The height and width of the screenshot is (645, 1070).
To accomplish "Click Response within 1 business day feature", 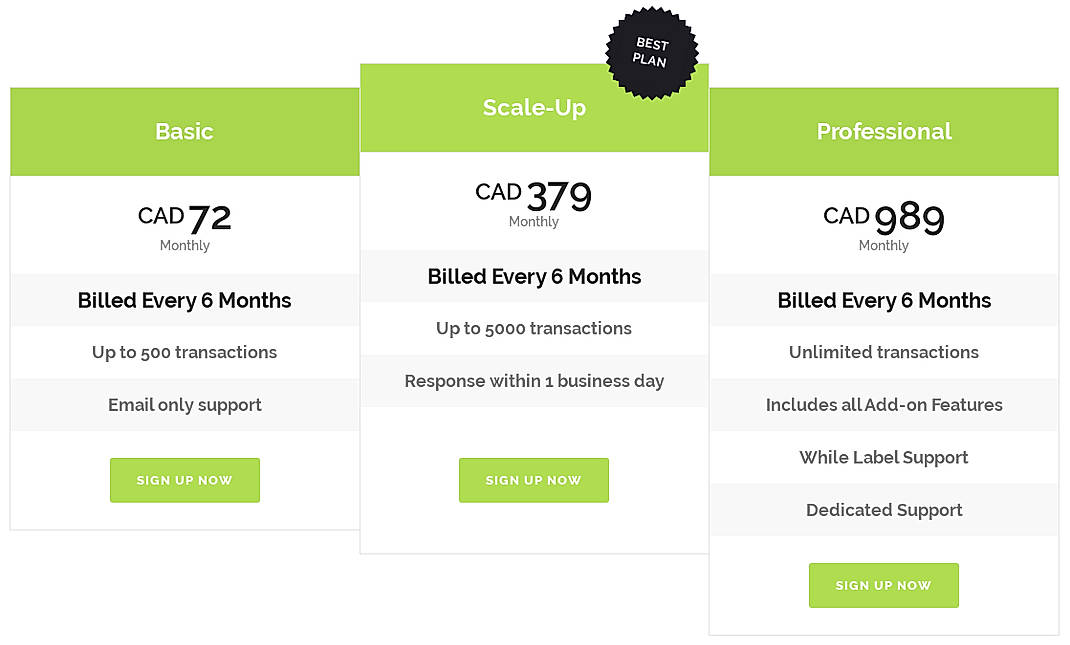I will click(533, 381).
